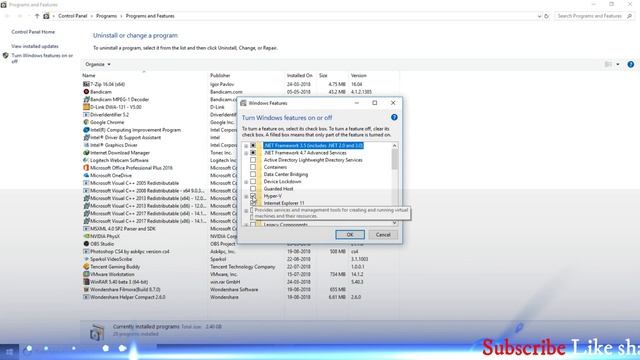Viewport: 640px width, 360px height.
Task: Click the Microsoft OneDrive cloud icon
Action: pyautogui.click(x=86, y=176)
